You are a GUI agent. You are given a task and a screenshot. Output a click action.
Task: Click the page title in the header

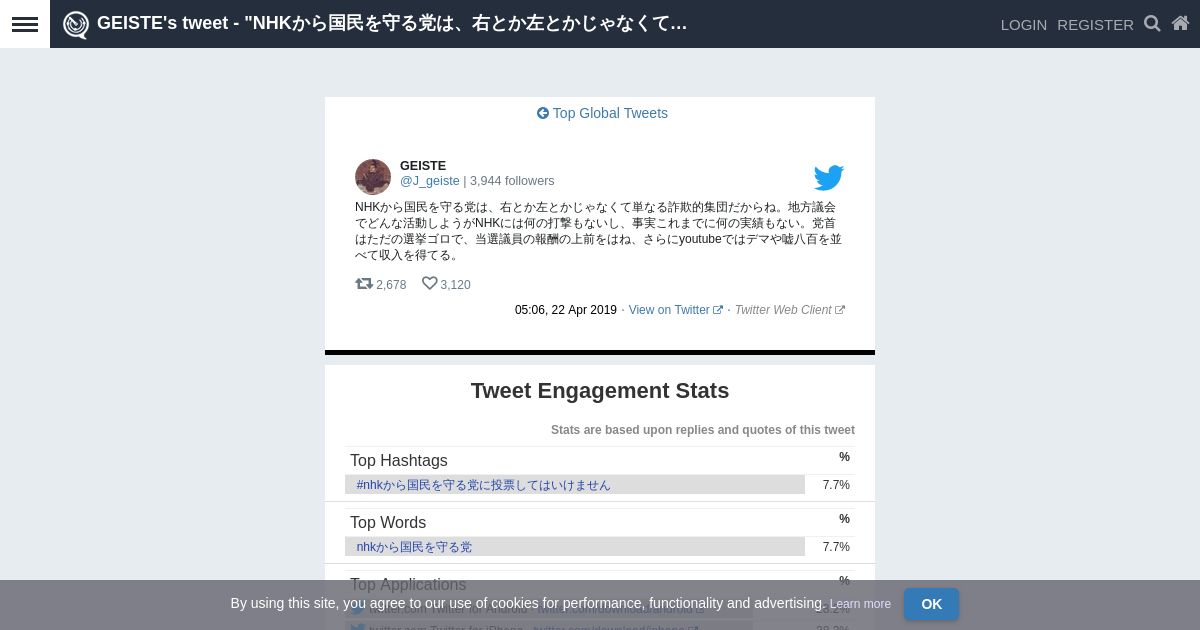point(392,23)
